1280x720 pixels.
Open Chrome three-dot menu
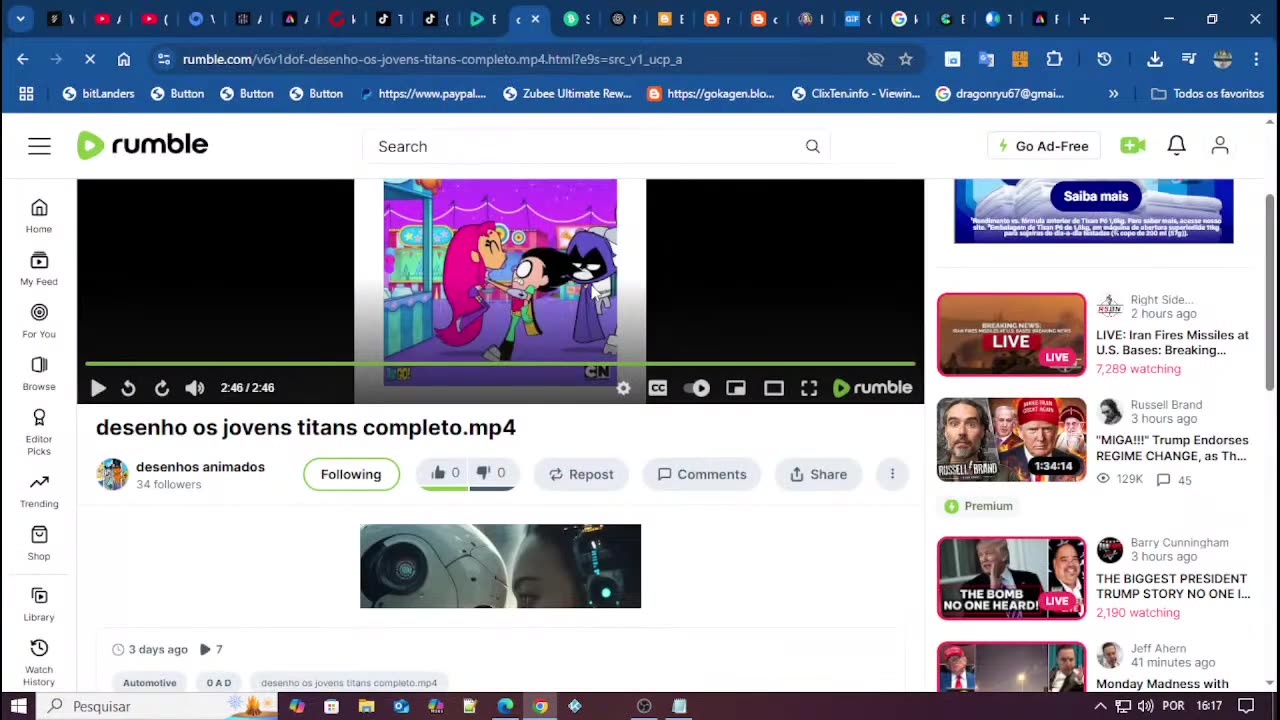(x=1256, y=59)
